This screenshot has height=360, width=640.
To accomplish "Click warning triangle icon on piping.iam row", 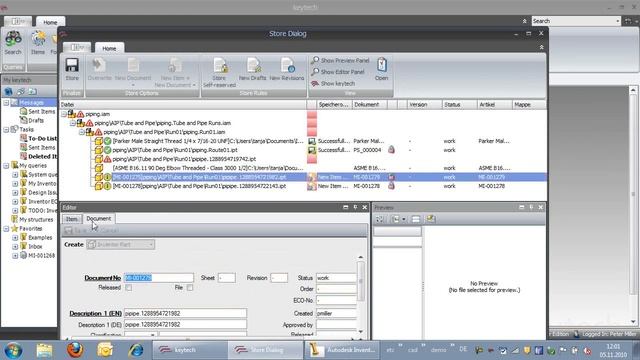I will tap(80, 114).
